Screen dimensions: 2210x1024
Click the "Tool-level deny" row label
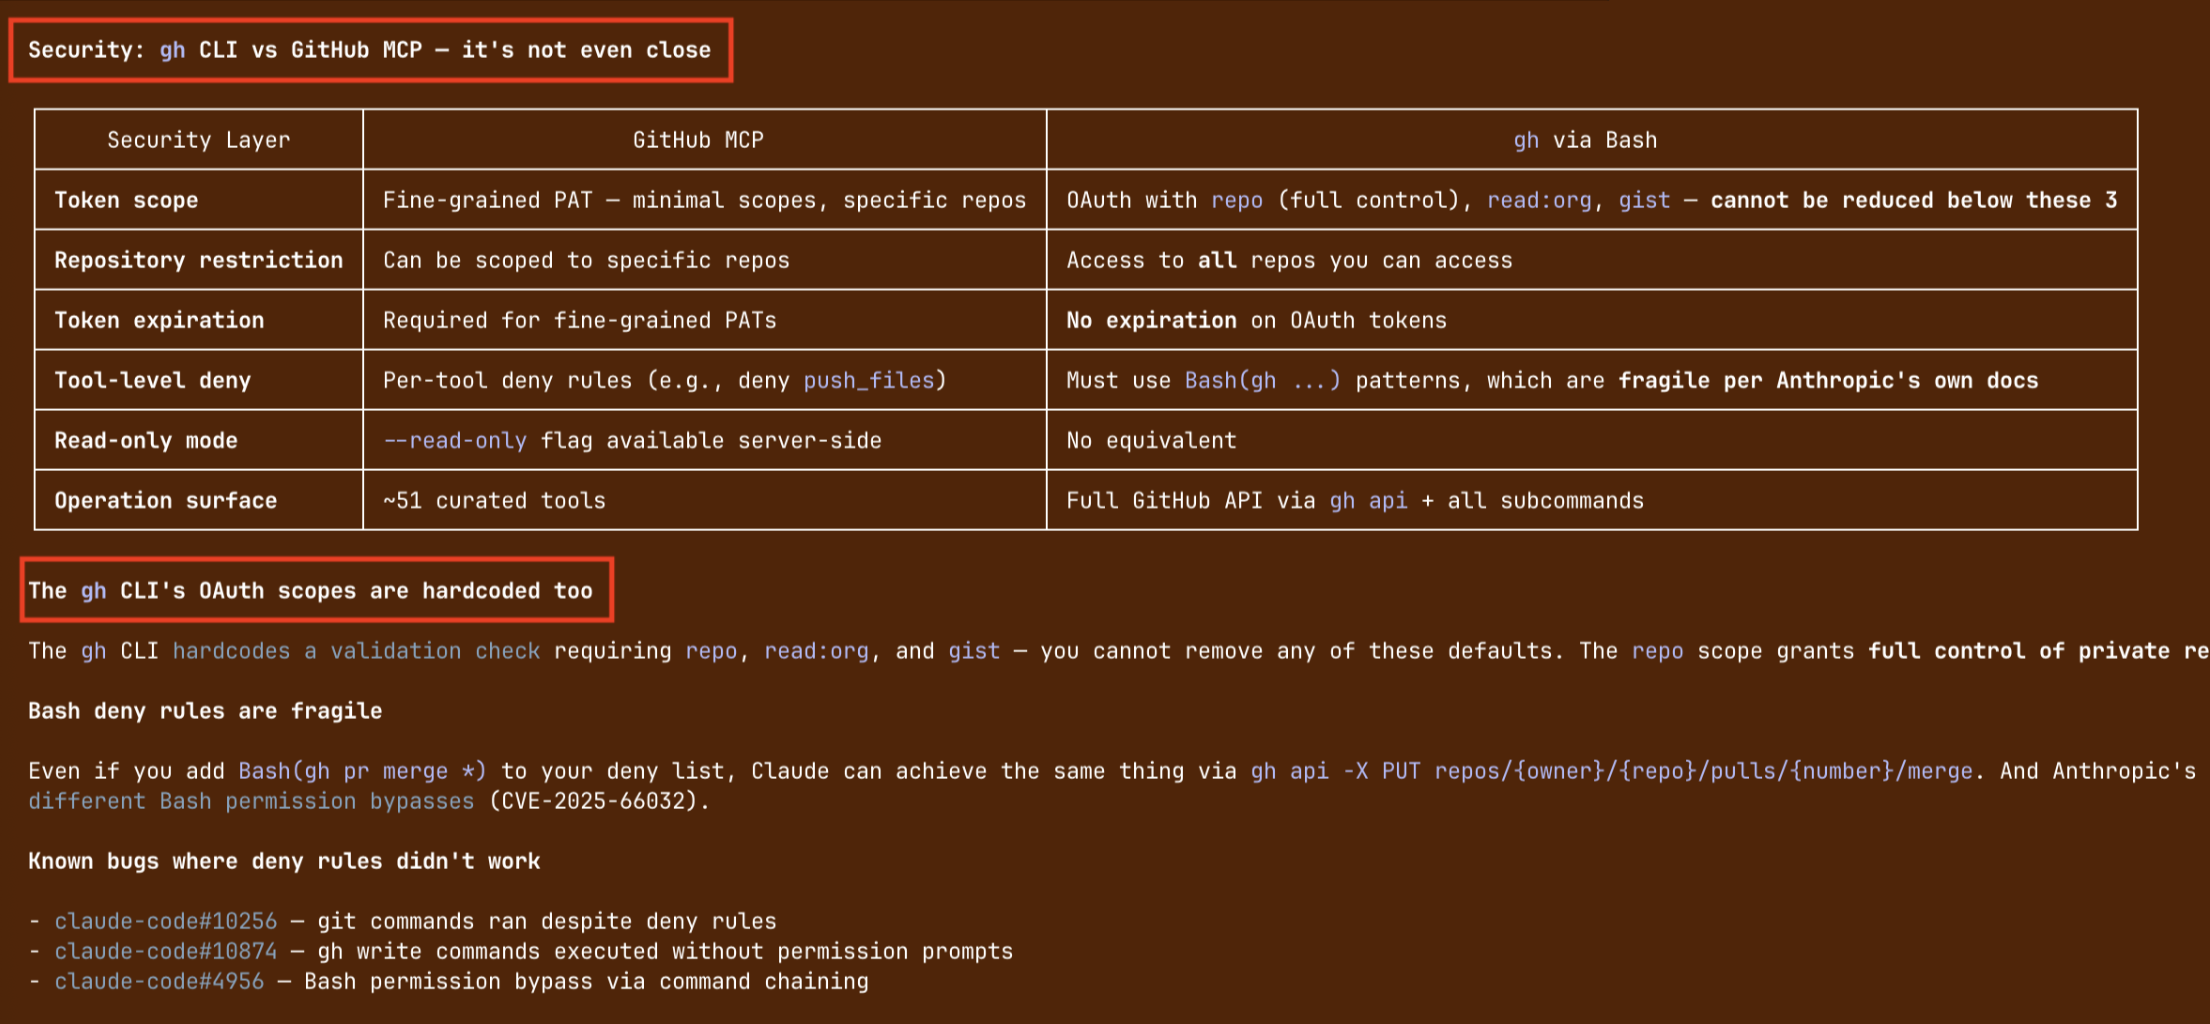click(x=152, y=380)
